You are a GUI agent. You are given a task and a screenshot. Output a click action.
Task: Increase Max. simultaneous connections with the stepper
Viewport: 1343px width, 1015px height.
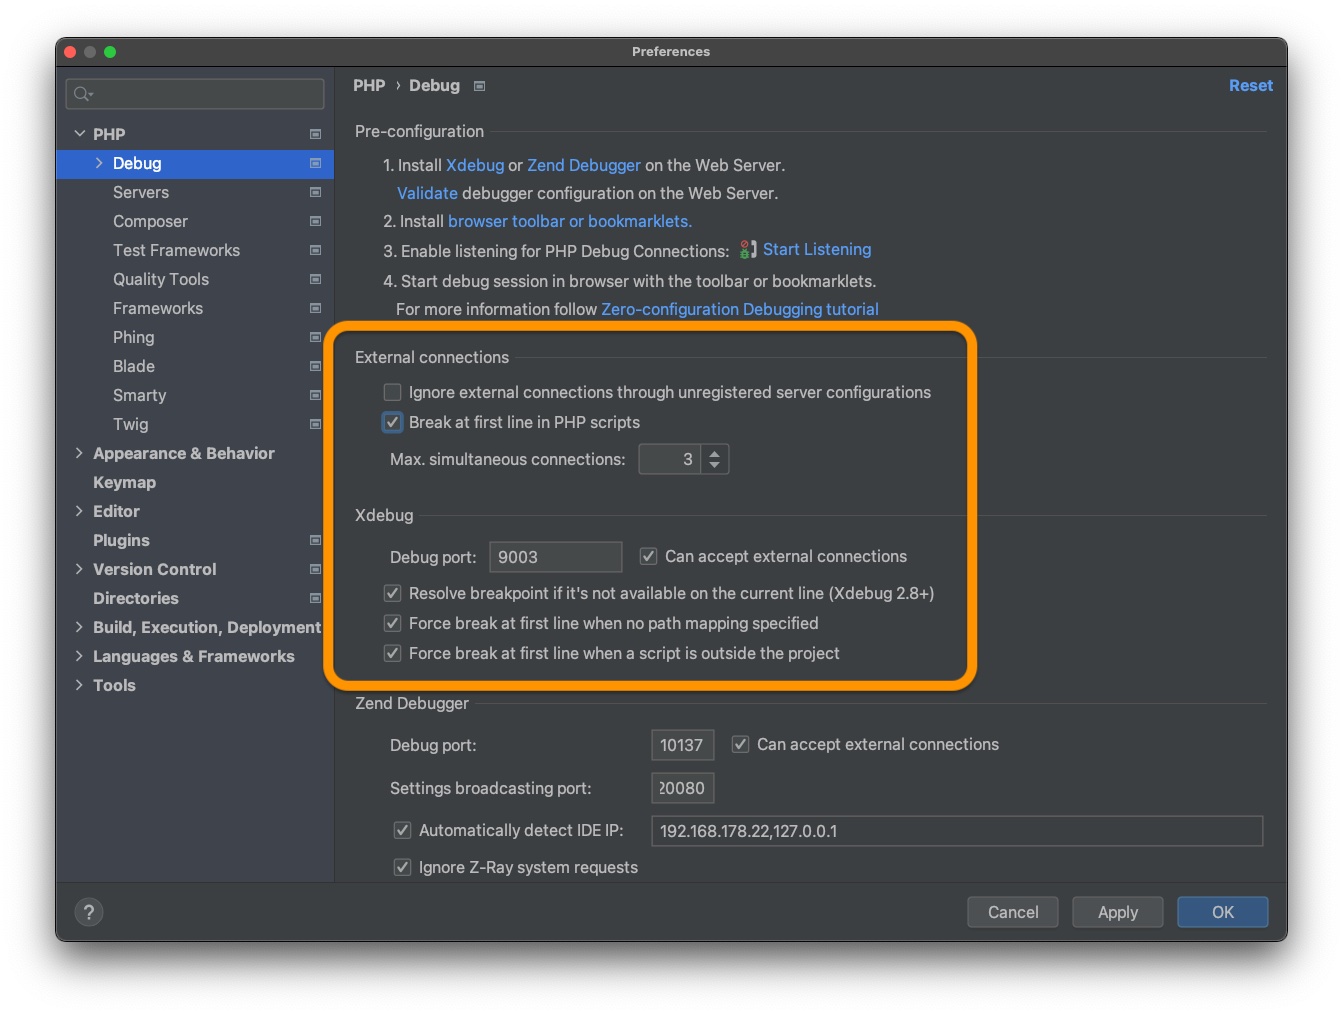pos(714,453)
